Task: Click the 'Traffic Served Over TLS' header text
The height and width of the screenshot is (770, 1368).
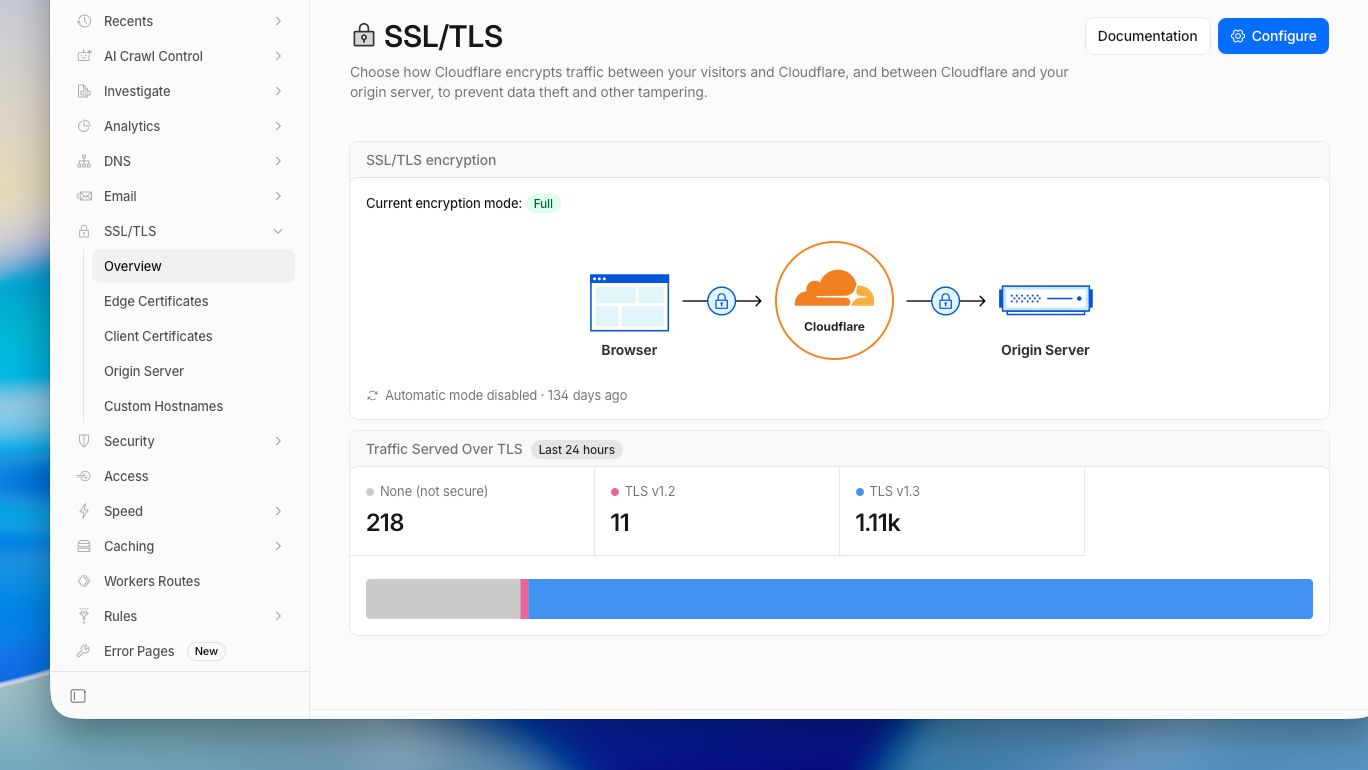Action: pyautogui.click(x=444, y=450)
